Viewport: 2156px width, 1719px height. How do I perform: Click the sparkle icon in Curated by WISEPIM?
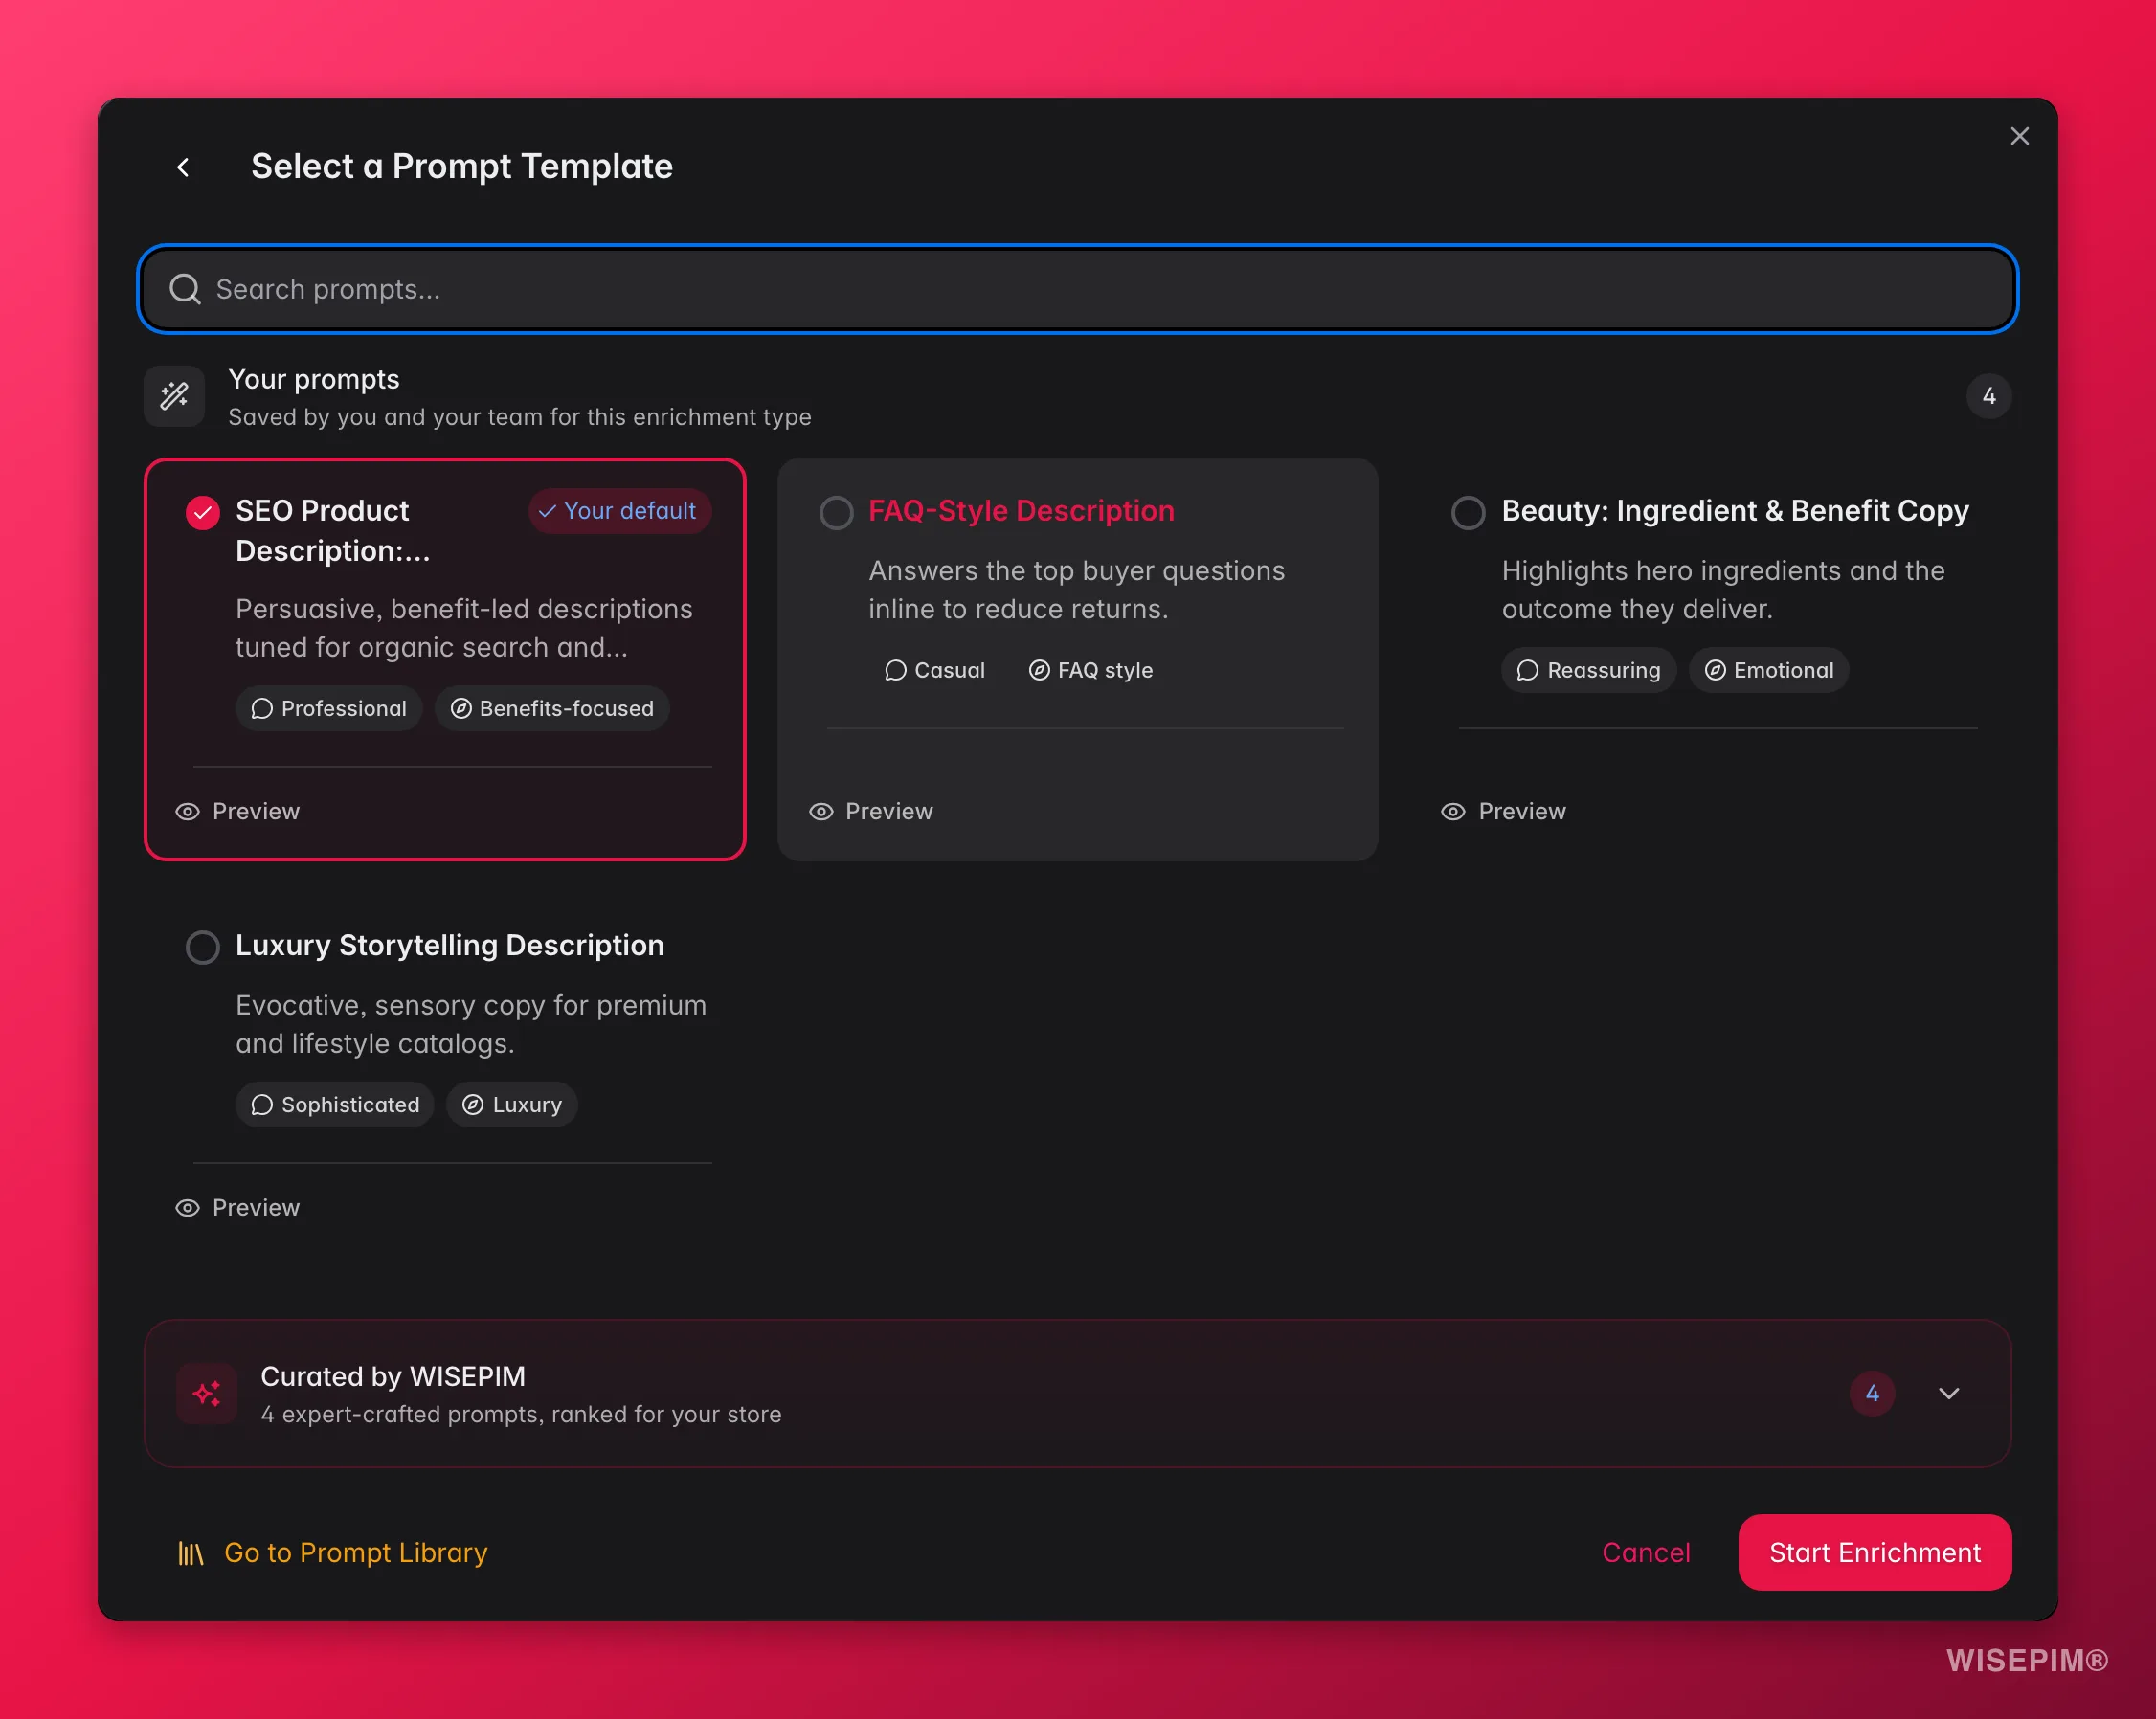[x=207, y=1393]
